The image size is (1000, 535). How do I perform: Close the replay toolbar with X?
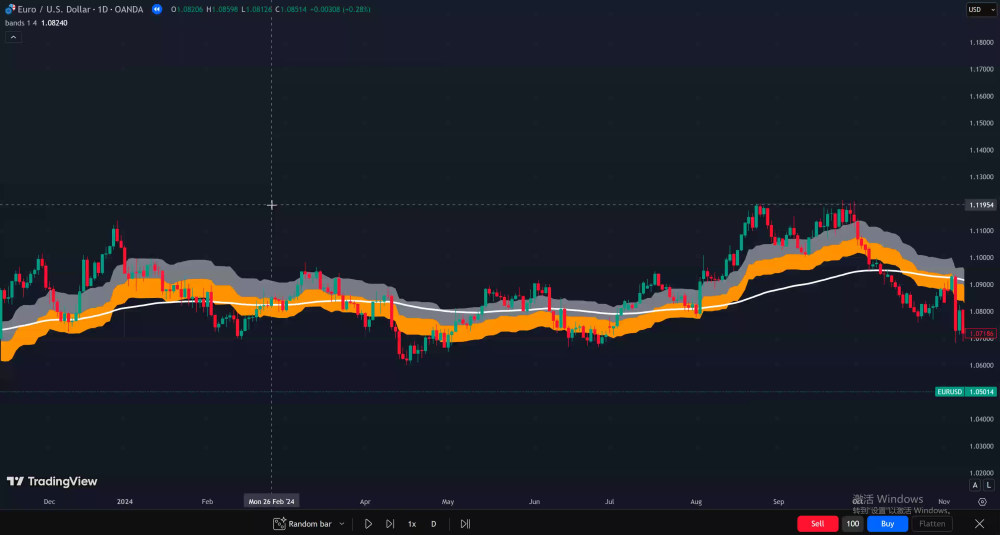click(x=980, y=524)
